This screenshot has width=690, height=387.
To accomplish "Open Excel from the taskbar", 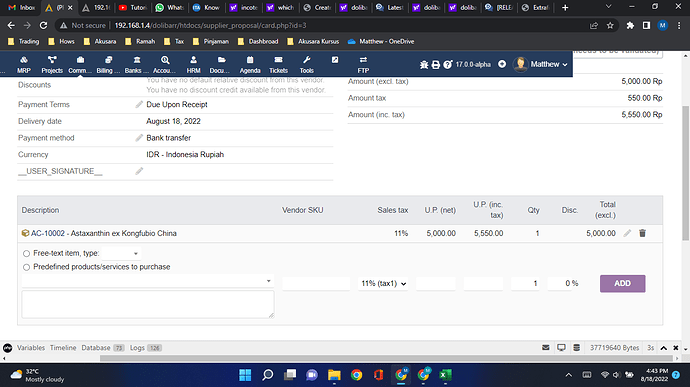I will pos(445,375).
